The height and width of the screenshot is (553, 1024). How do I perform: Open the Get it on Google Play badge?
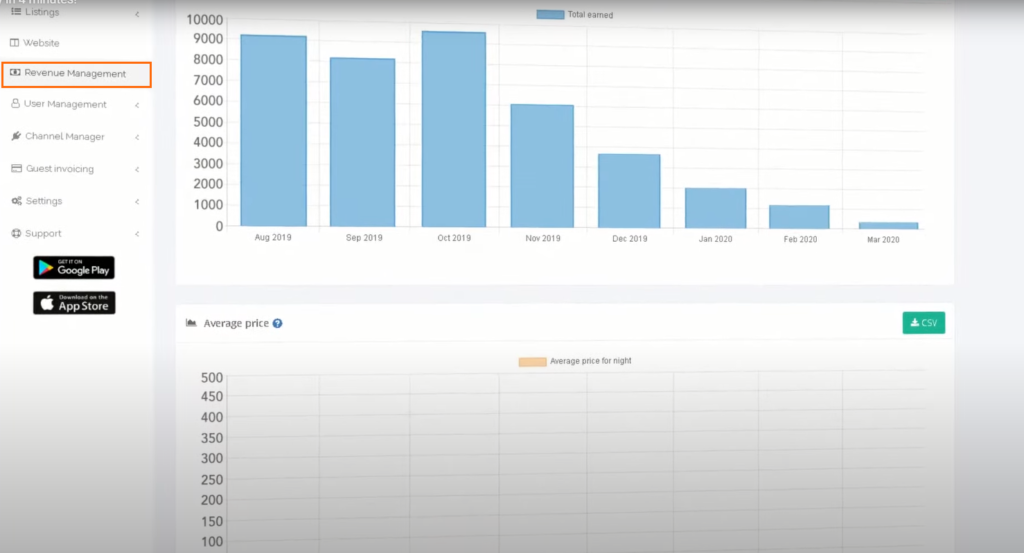74,267
